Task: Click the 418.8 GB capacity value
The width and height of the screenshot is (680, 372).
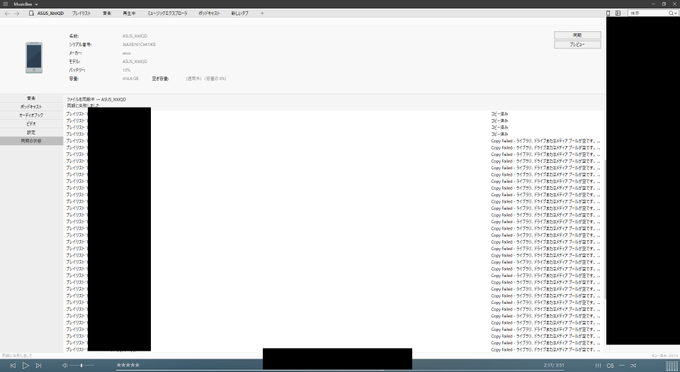Action: coord(130,79)
